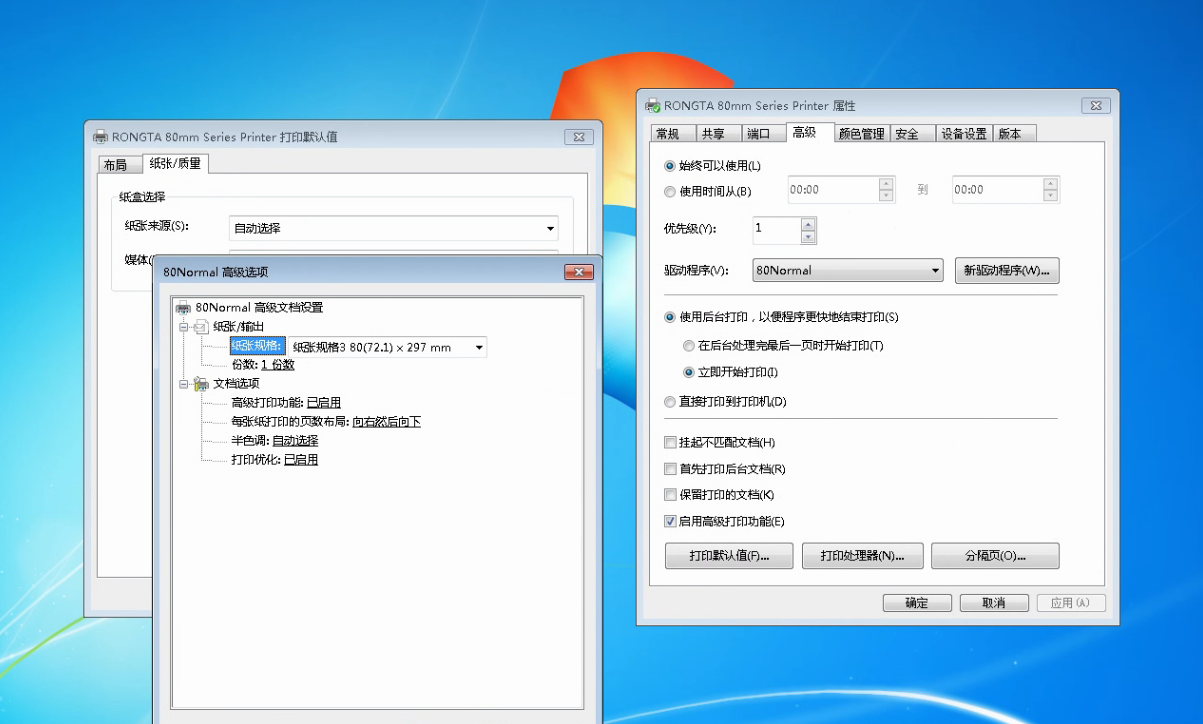Uncheck 启用高级打印功能(E) checkbox
The image size is (1203, 724).
click(670, 520)
